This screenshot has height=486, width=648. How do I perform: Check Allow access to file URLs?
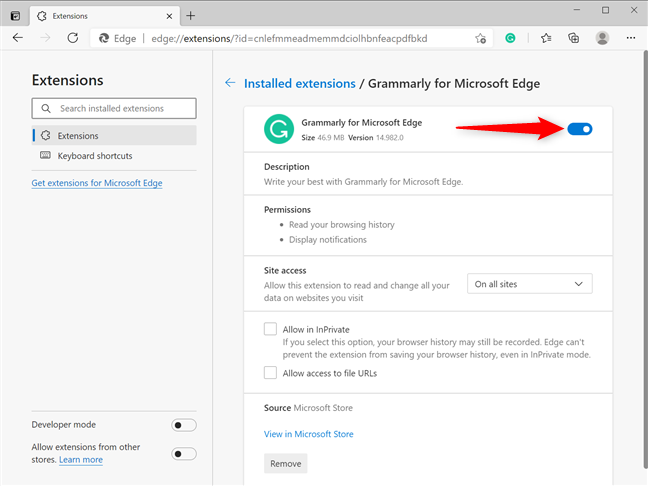coord(270,372)
